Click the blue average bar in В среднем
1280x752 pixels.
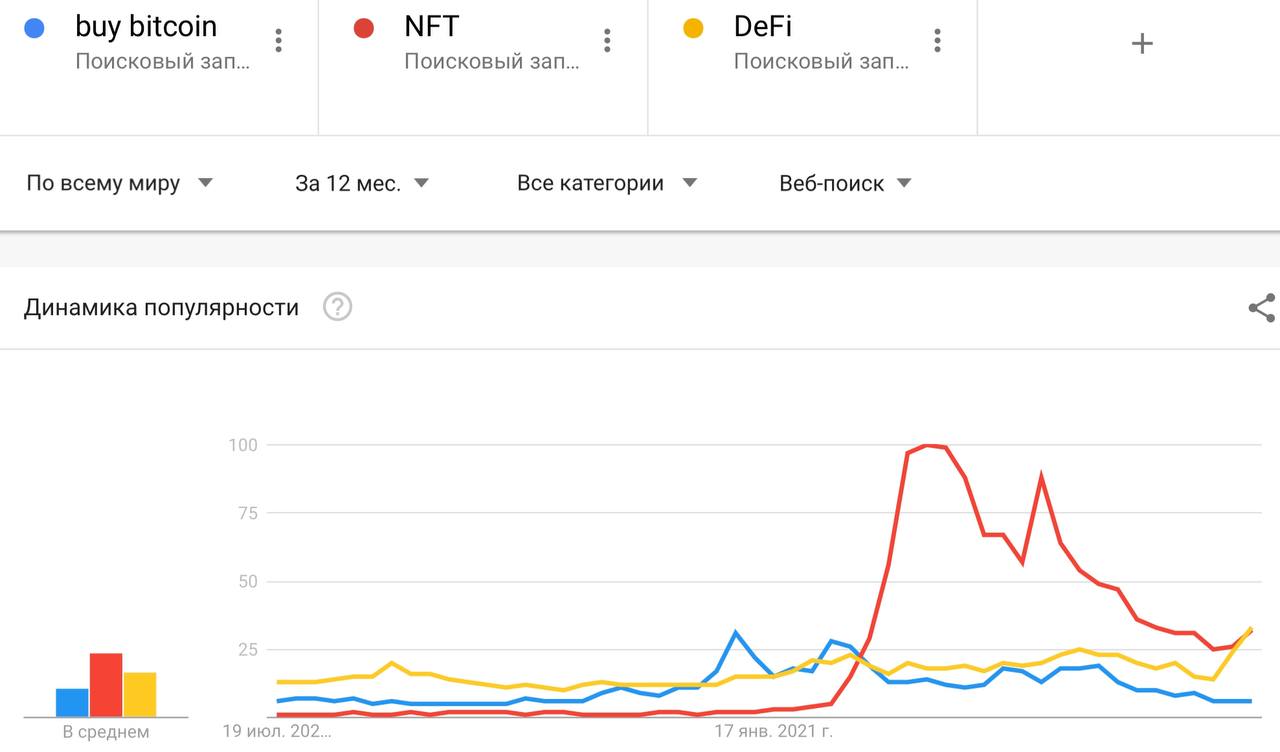(x=72, y=703)
